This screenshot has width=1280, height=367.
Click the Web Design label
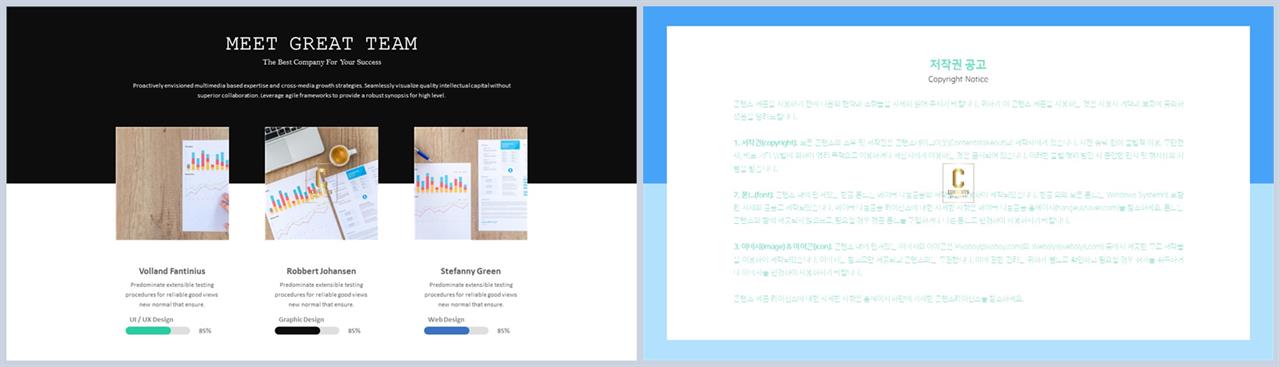(x=446, y=319)
